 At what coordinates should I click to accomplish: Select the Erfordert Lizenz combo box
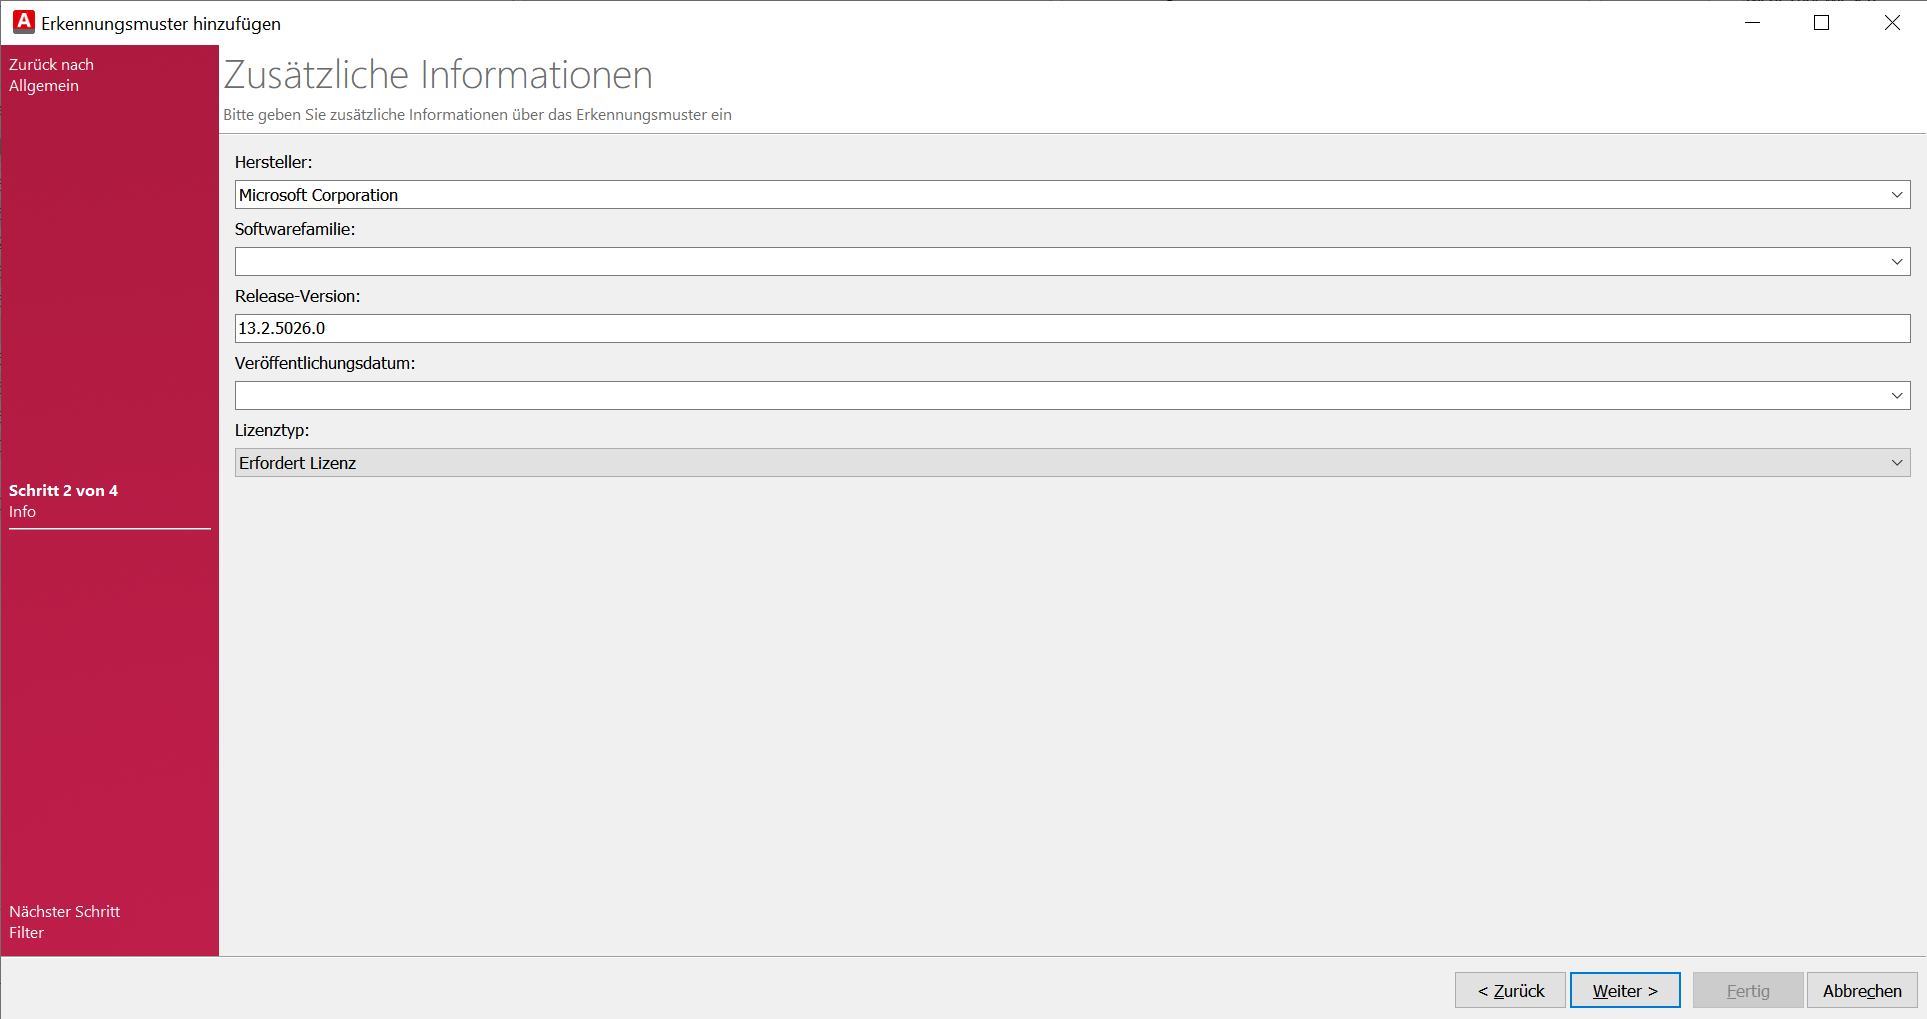[1060, 463]
